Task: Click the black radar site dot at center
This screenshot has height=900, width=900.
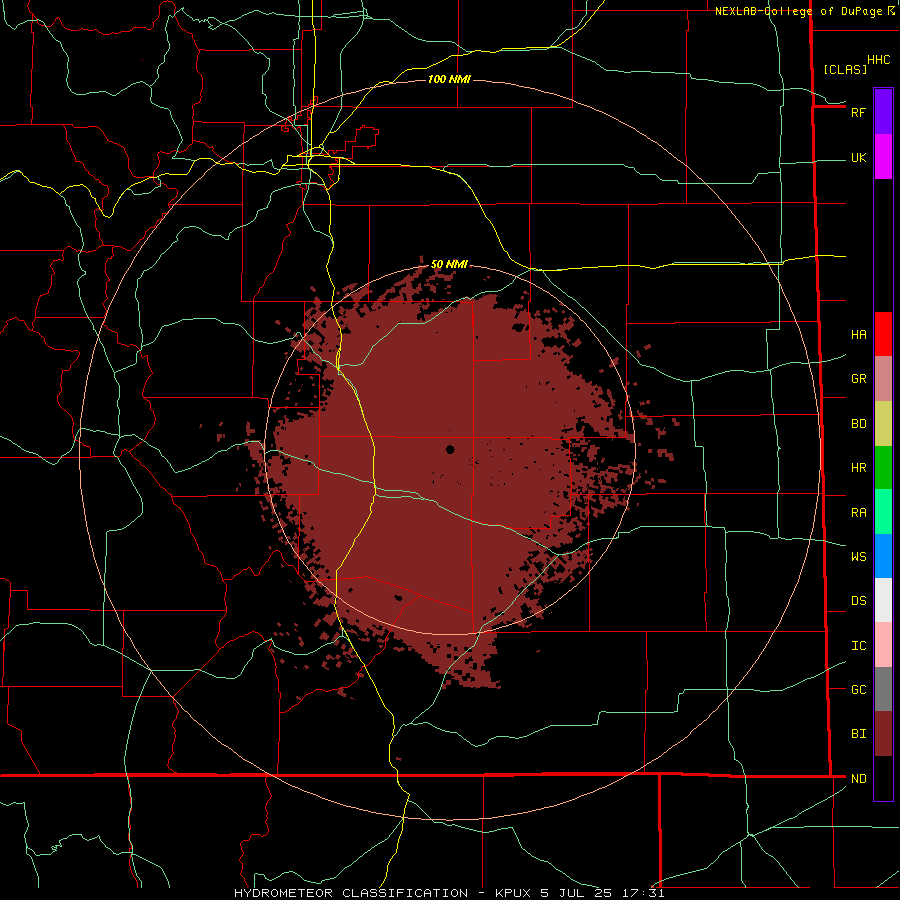Action: (x=450, y=449)
